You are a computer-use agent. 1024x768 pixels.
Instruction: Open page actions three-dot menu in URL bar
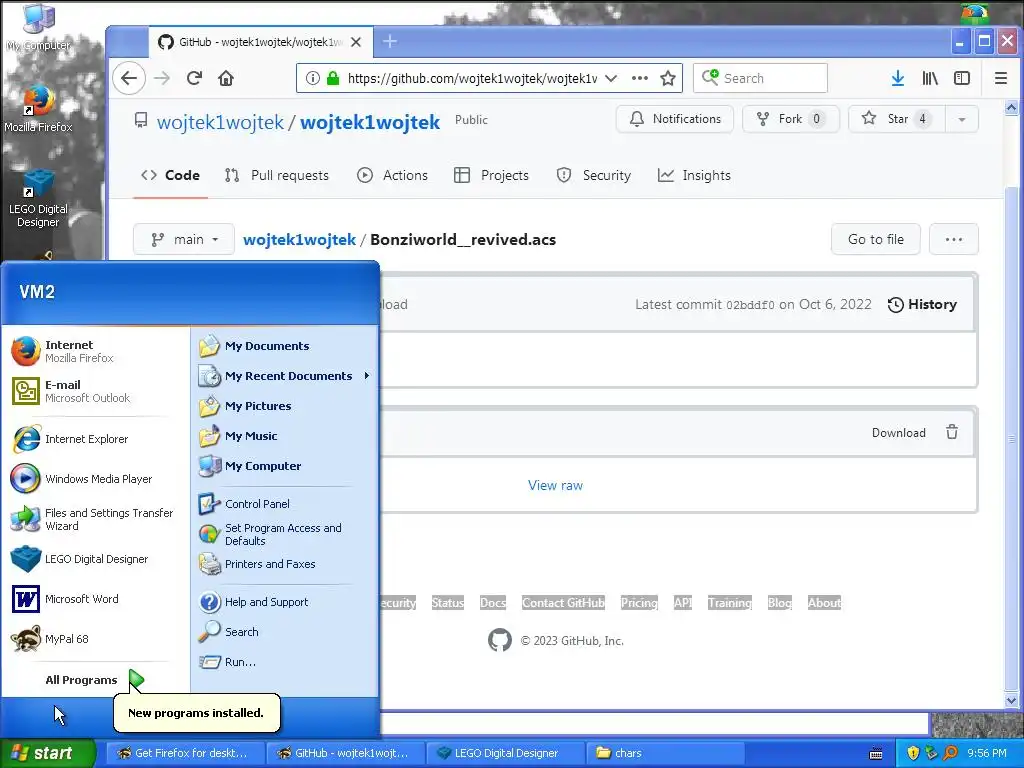(x=639, y=78)
